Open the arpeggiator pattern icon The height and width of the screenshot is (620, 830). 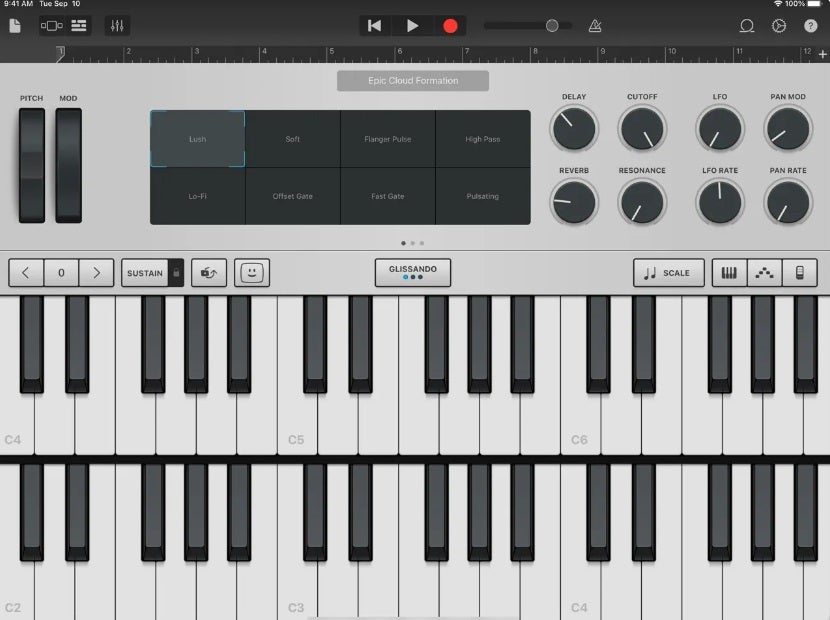(765, 273)
